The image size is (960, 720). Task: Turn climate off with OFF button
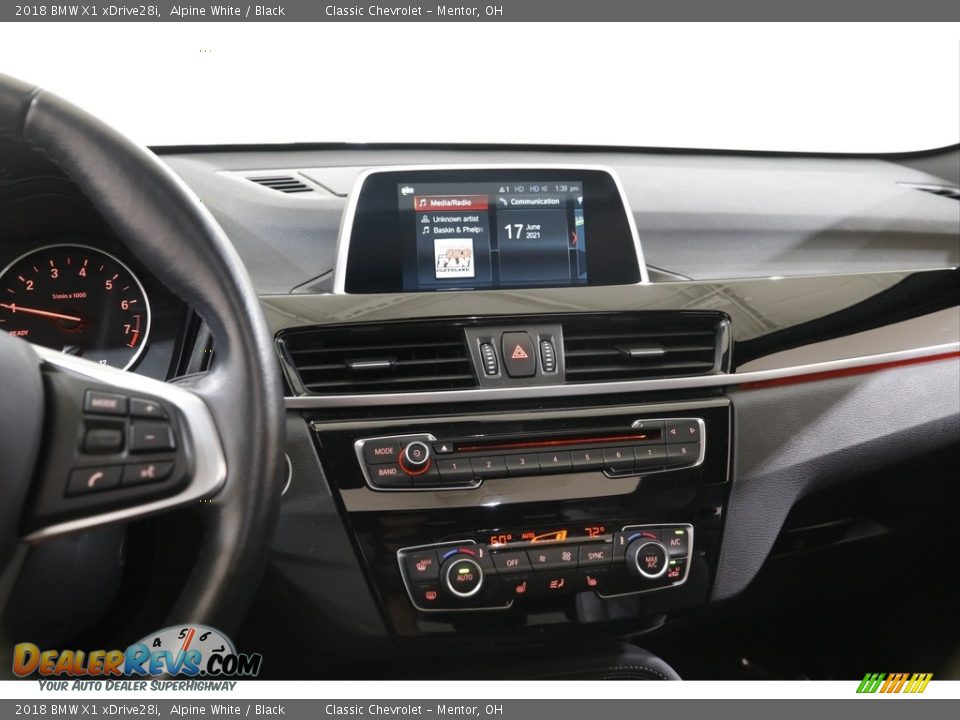[x=512, y=562]
